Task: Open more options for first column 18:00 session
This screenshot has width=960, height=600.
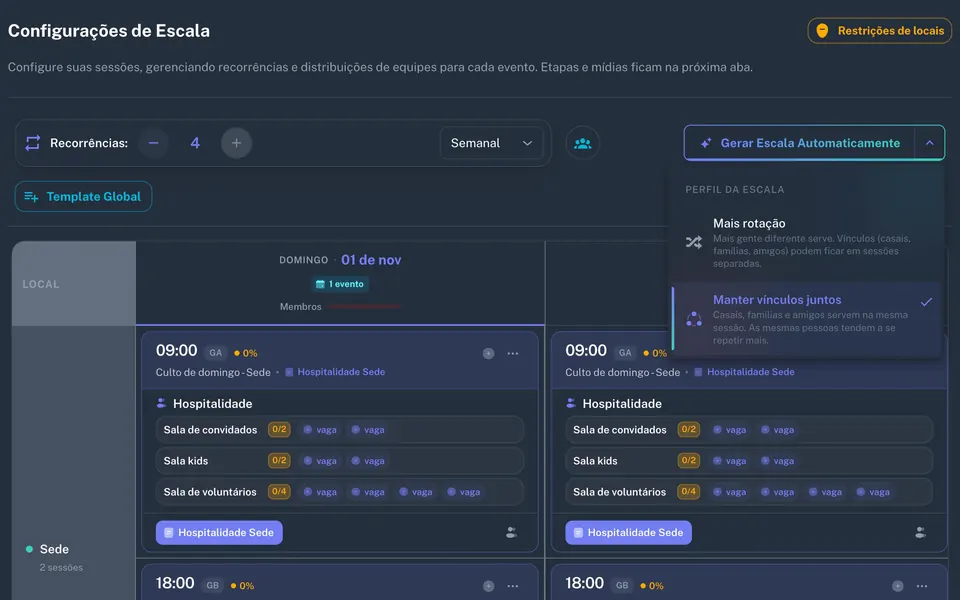Action: 513,586
